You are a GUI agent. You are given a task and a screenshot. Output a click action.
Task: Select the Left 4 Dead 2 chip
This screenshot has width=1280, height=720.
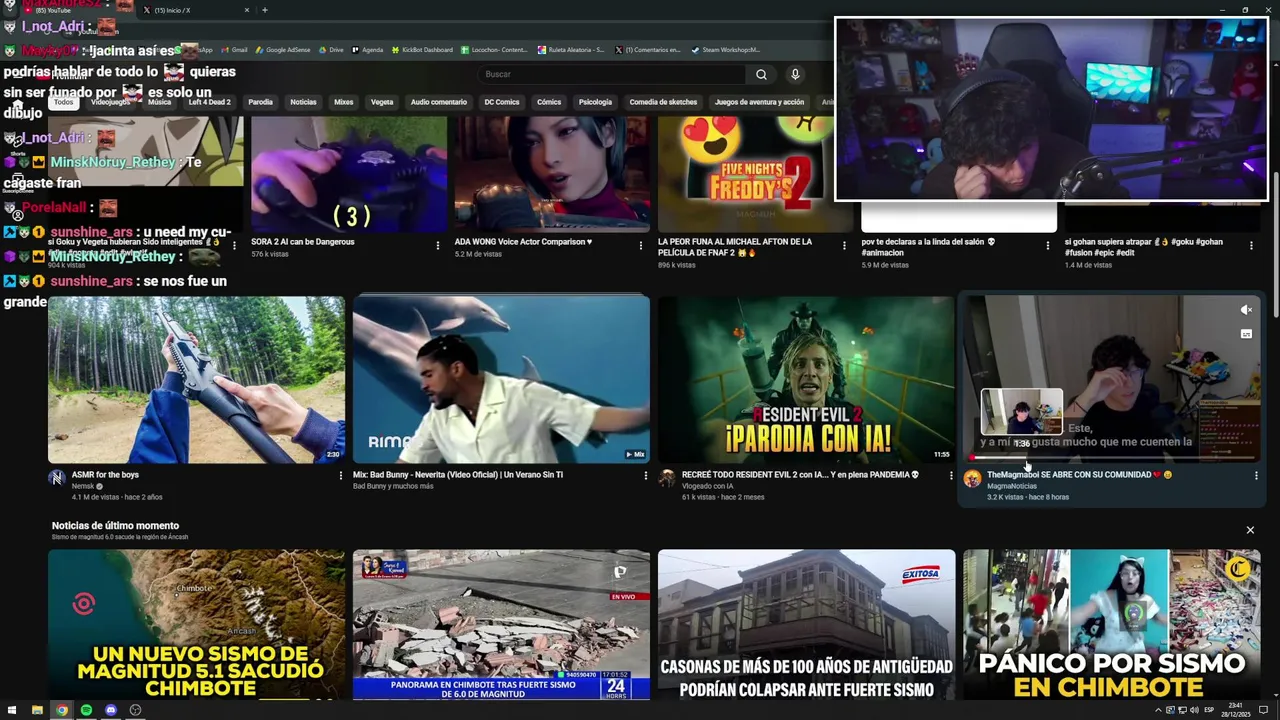tap(209, 102)
